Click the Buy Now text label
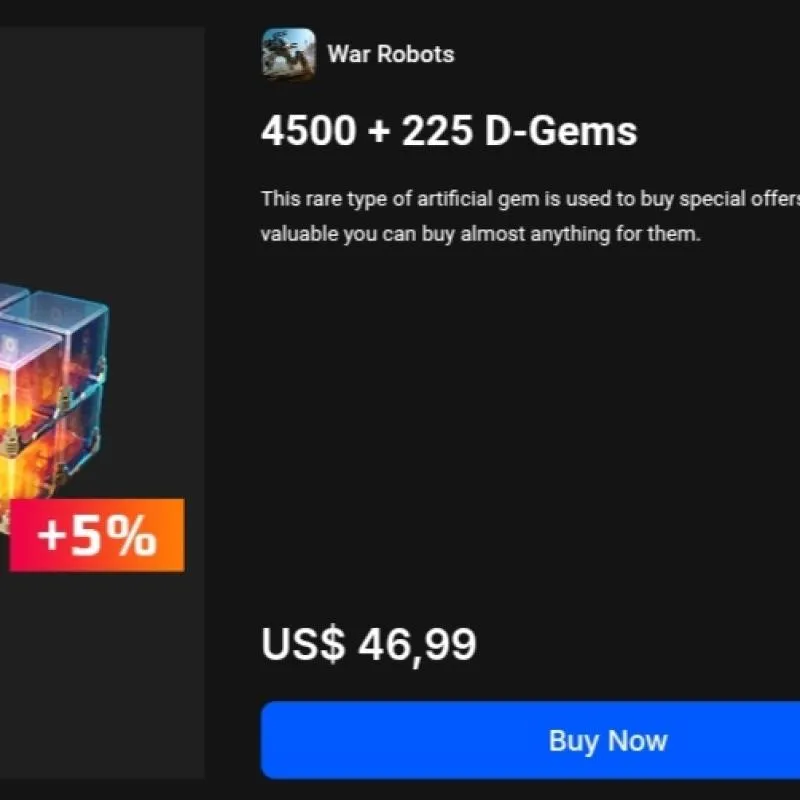 [608, 741]
